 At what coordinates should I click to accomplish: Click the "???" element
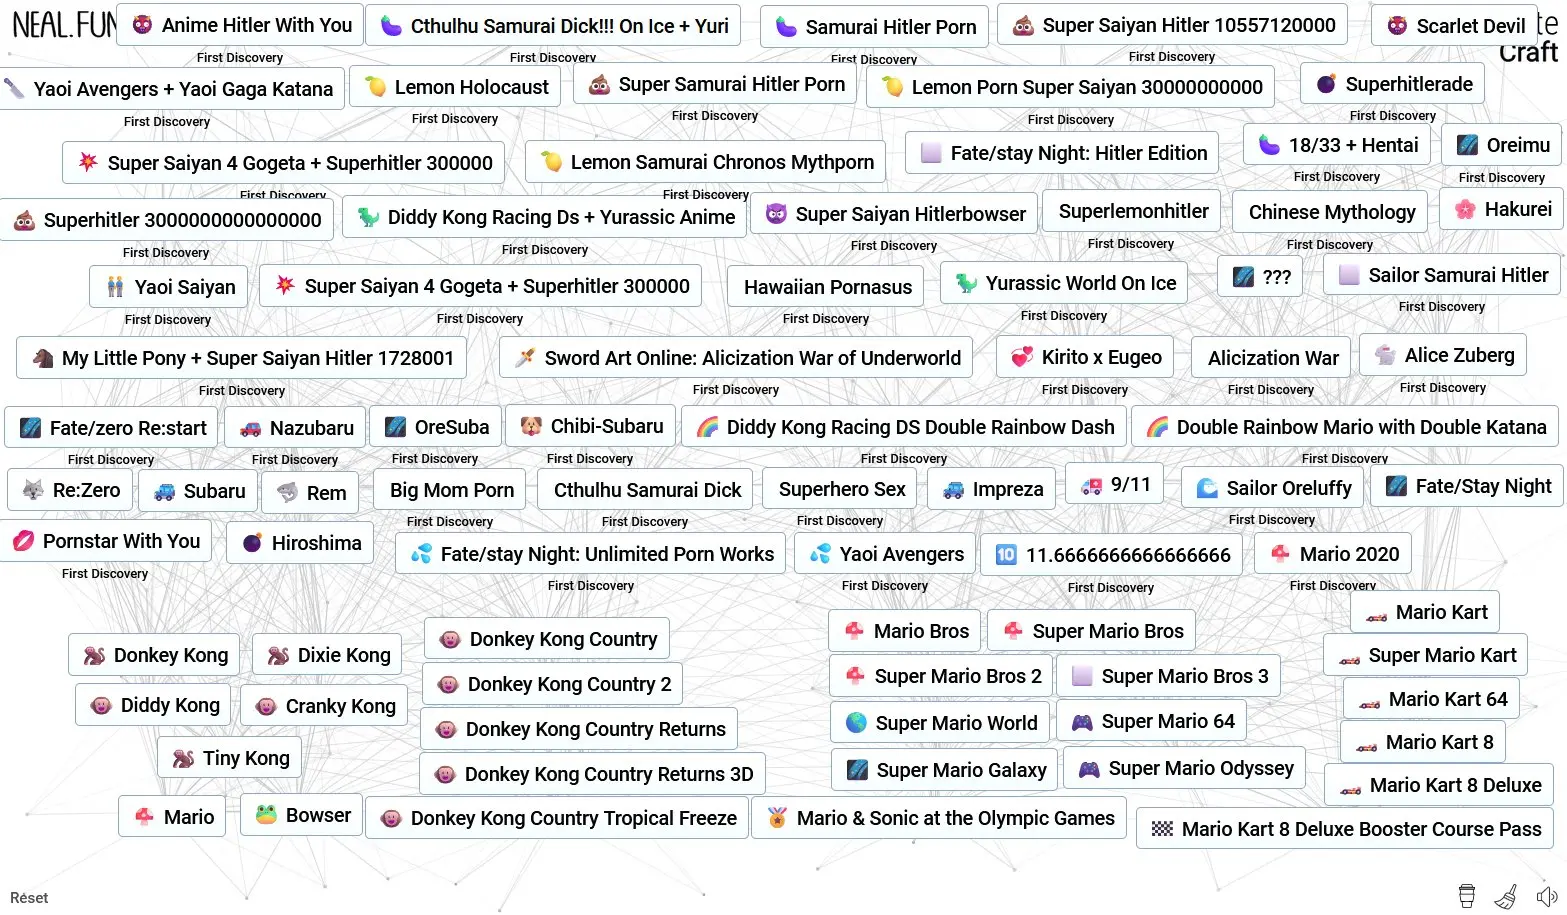pyautogui.click(x=1260, y=277)
